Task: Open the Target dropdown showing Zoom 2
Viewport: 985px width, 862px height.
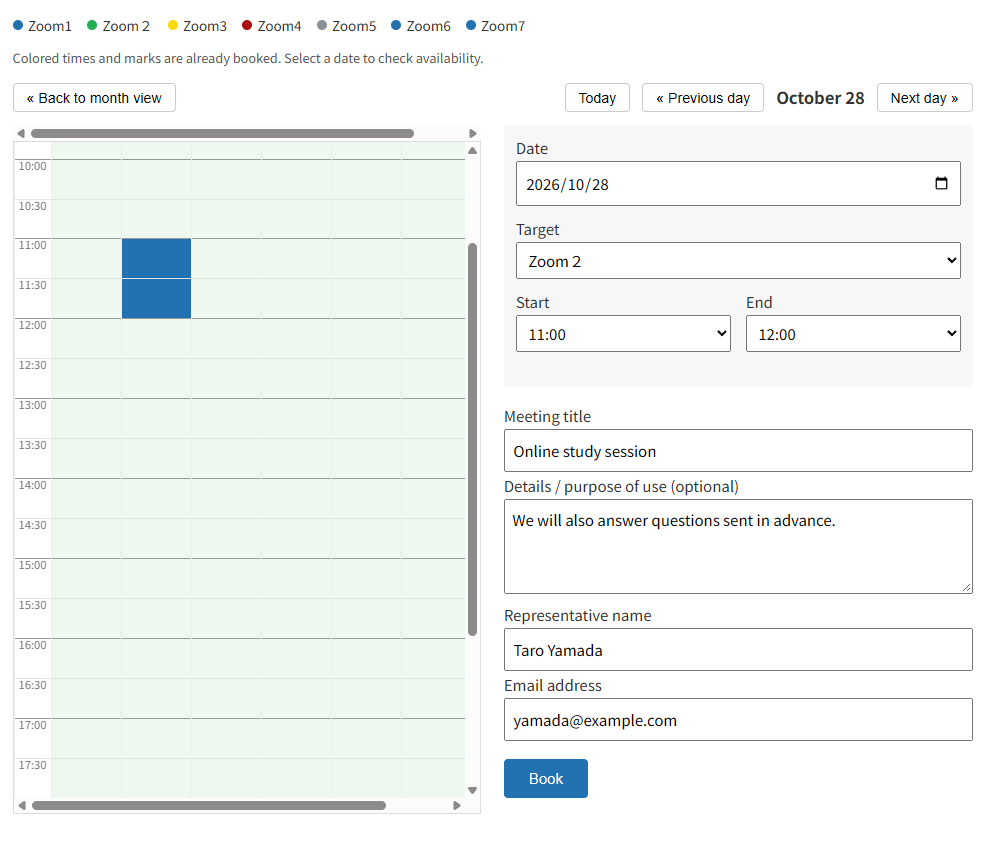Action: click(738, 261)
